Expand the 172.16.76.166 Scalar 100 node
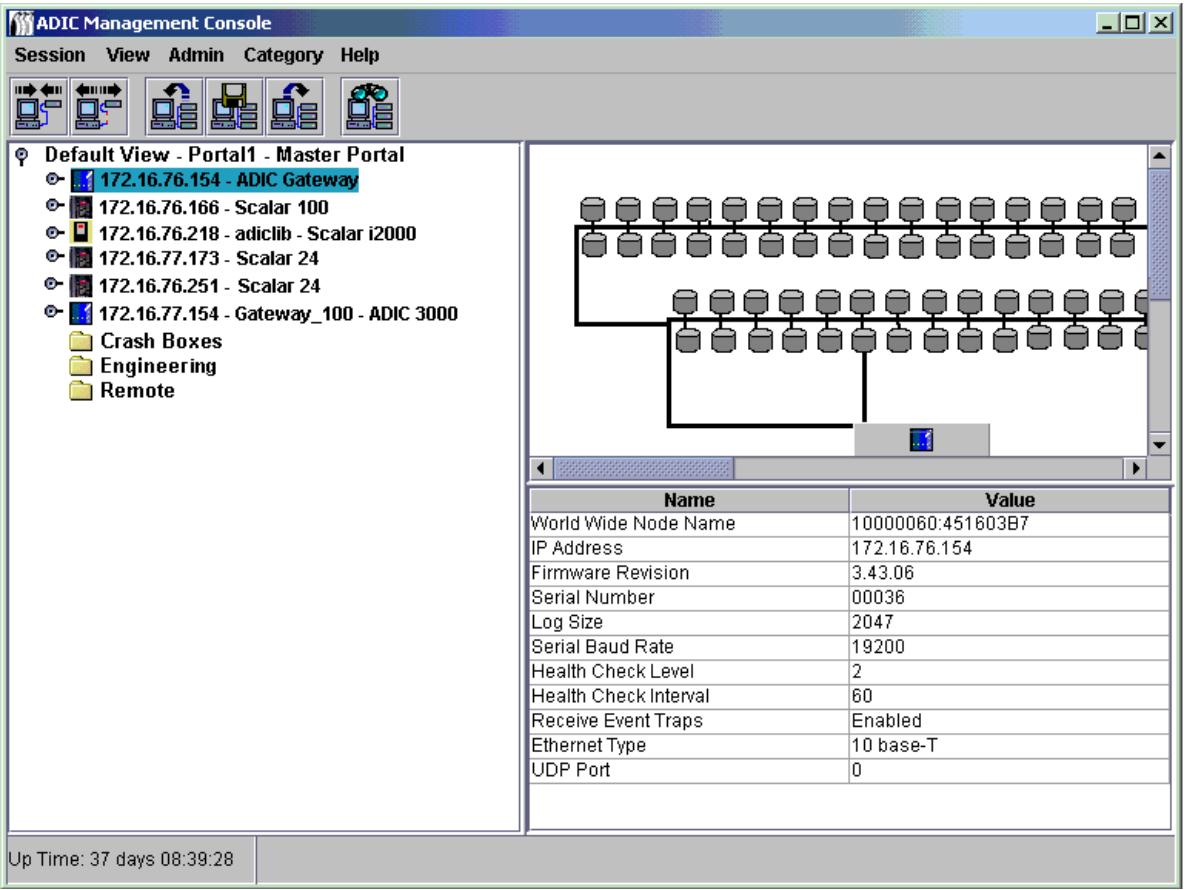 54,206
